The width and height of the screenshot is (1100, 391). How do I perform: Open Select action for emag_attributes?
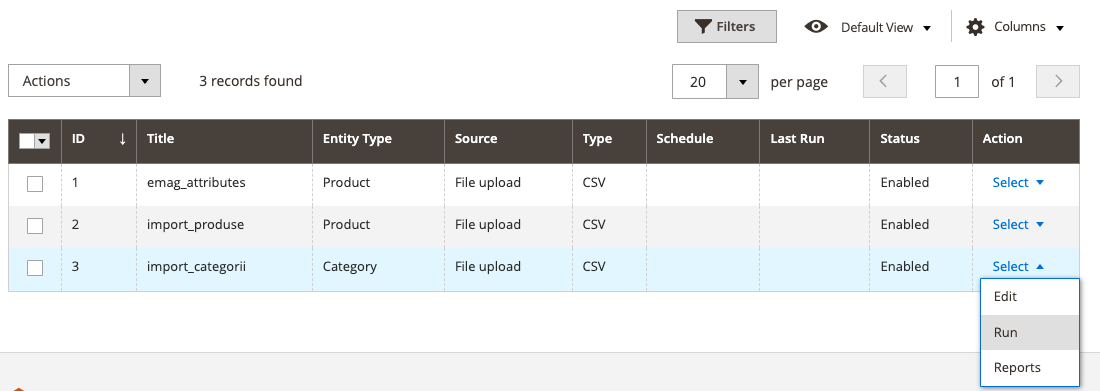click(x=1018, y=183)
